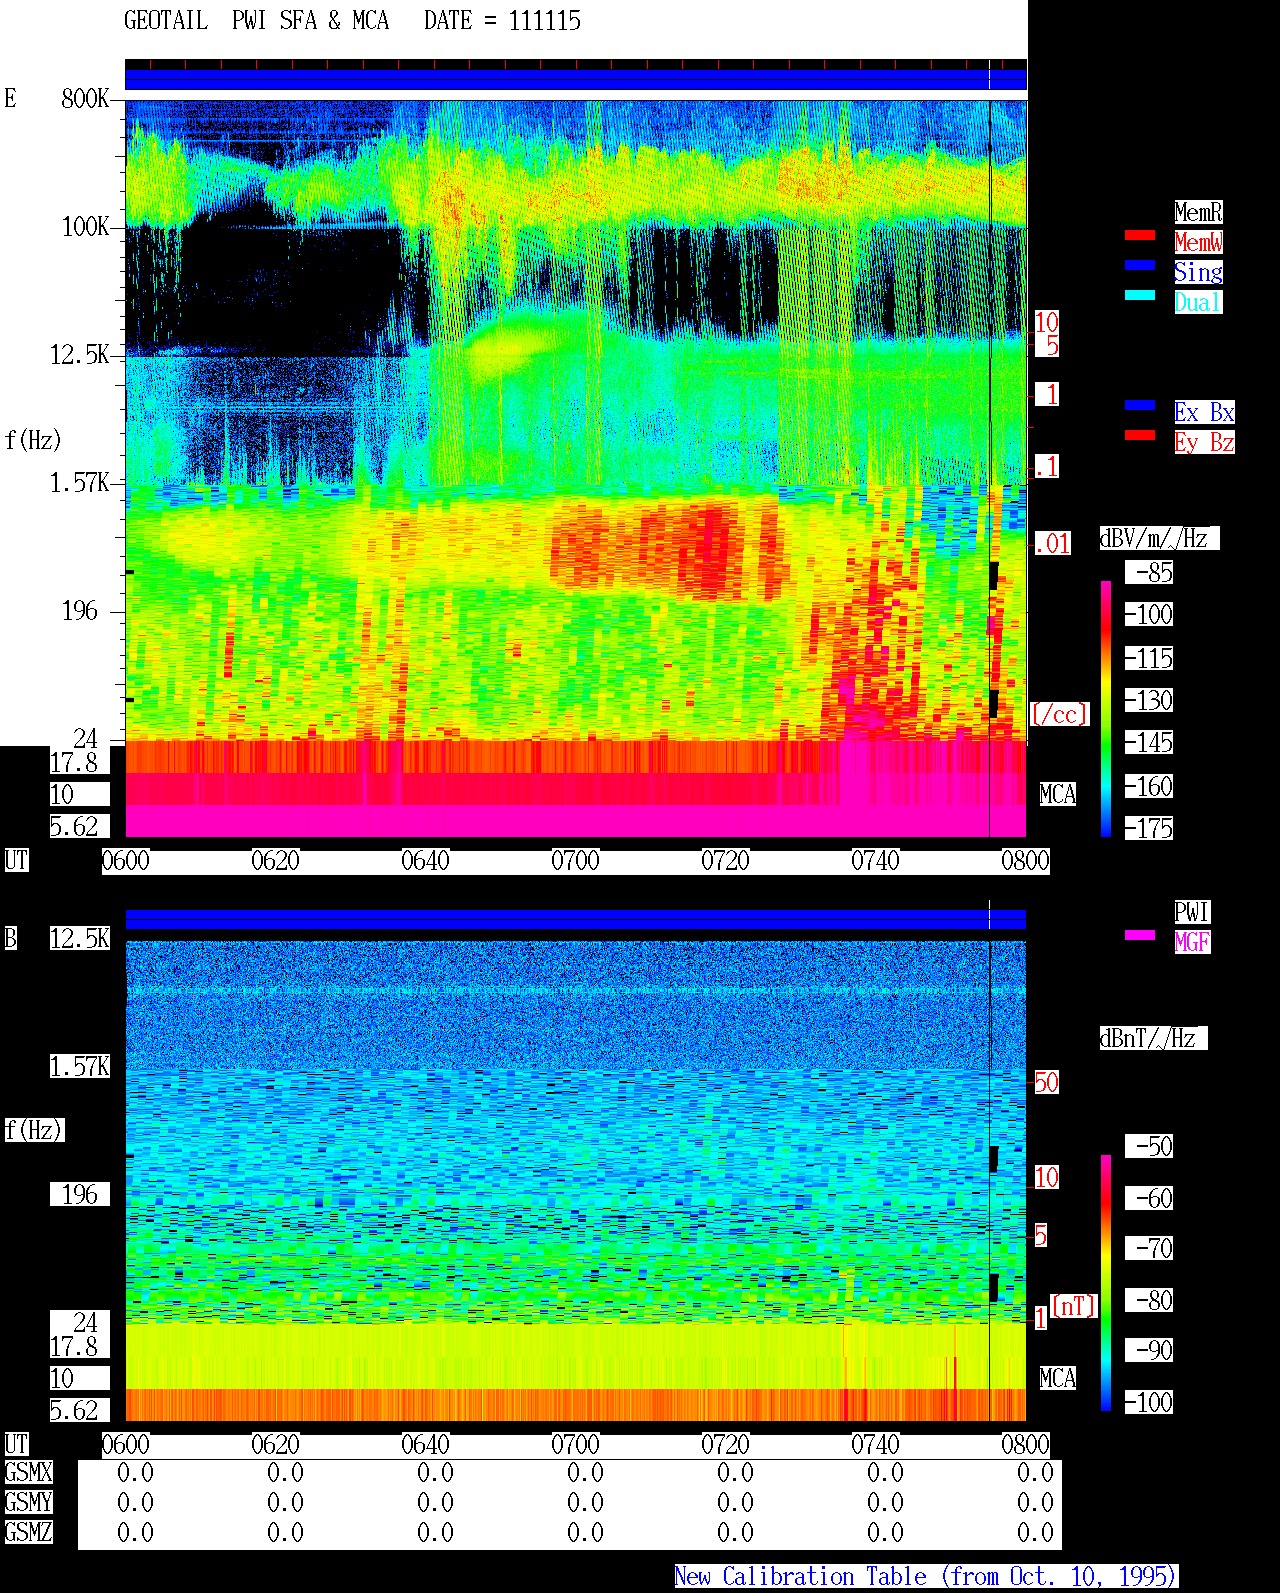The image size is (1280, 1593).
Task: Select the MemR legend label
Action: pos(1198,212)
